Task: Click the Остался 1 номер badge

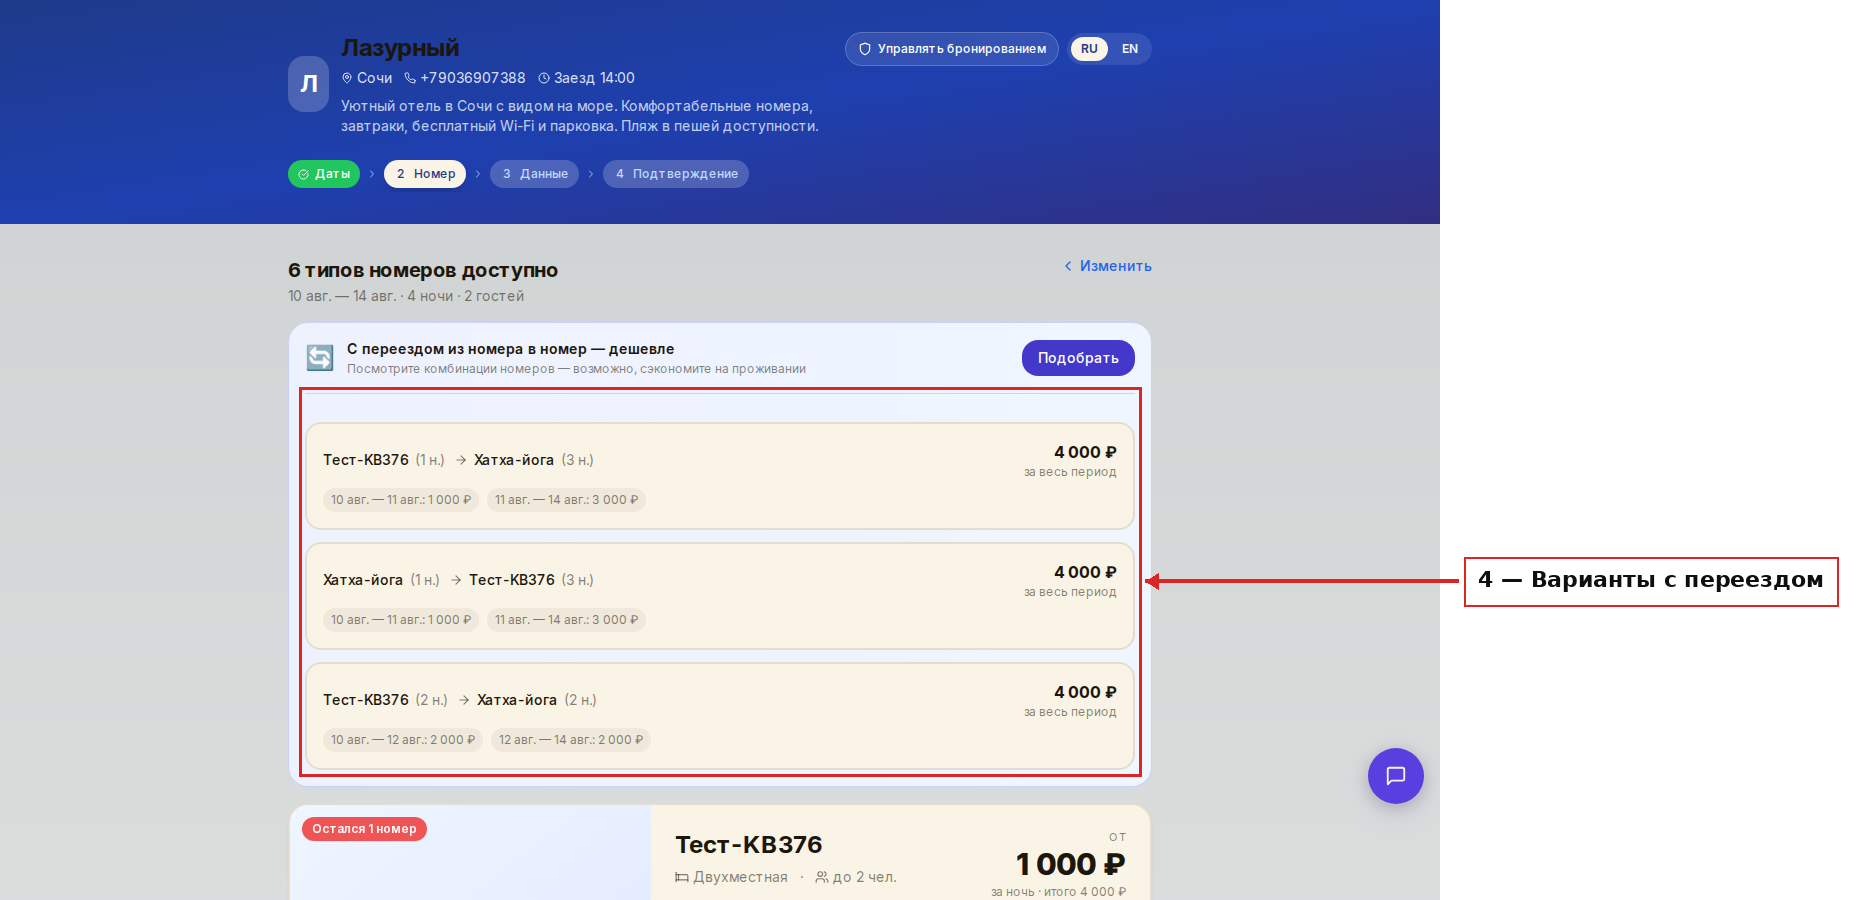Action: 364,829
